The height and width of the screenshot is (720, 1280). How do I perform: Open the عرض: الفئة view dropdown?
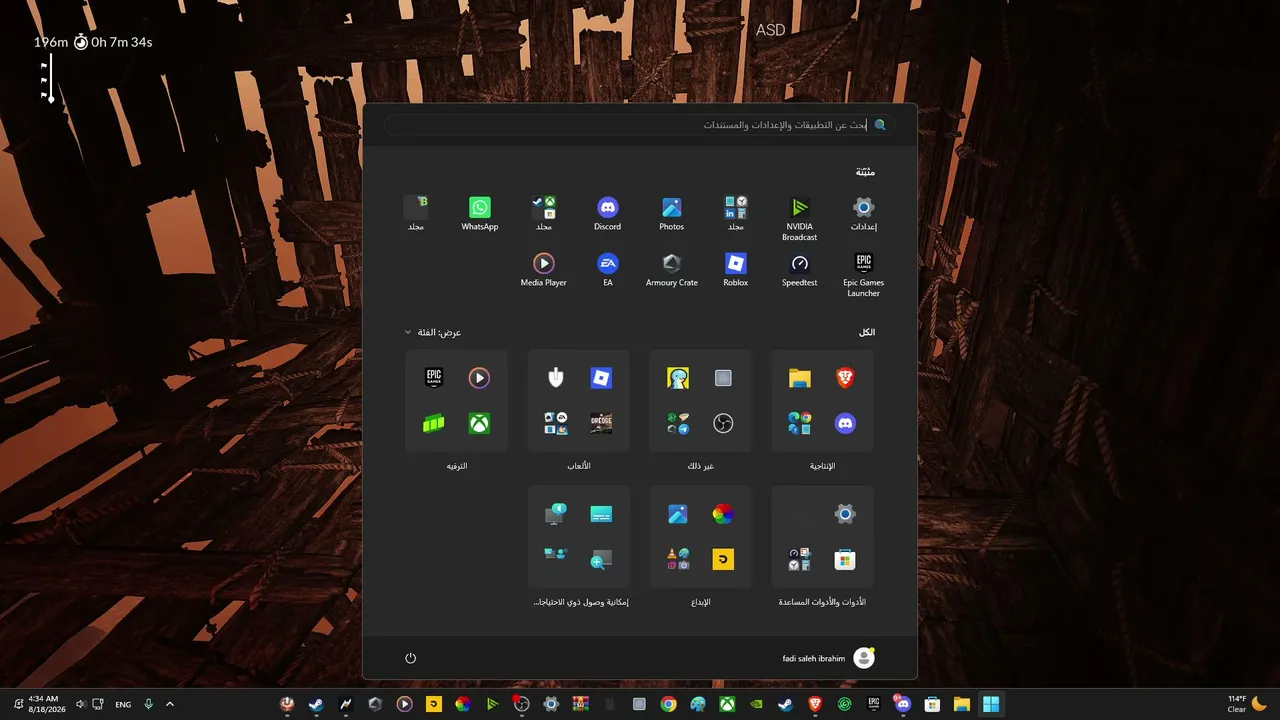click(433, 332)
